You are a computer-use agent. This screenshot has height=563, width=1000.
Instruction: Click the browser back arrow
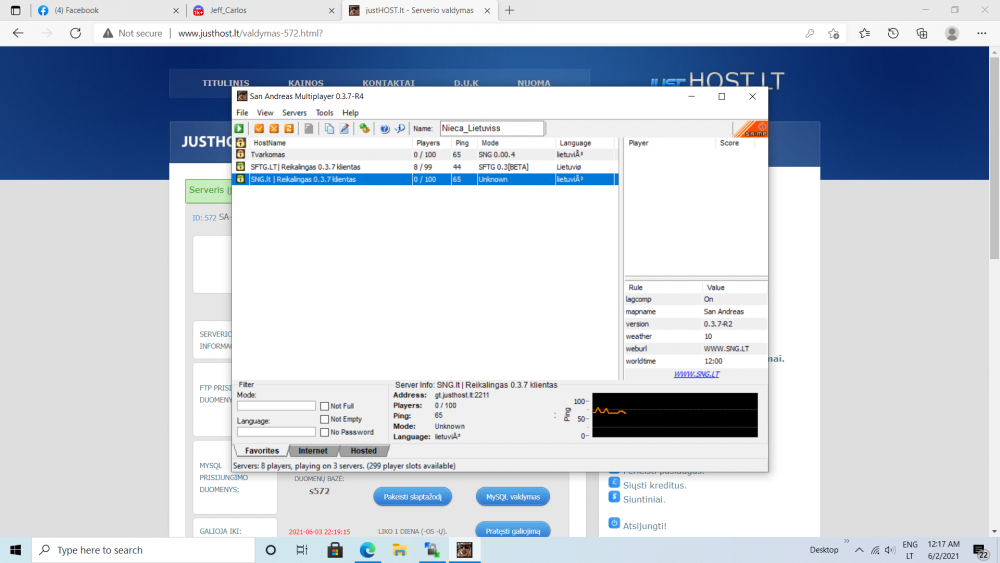18,33
